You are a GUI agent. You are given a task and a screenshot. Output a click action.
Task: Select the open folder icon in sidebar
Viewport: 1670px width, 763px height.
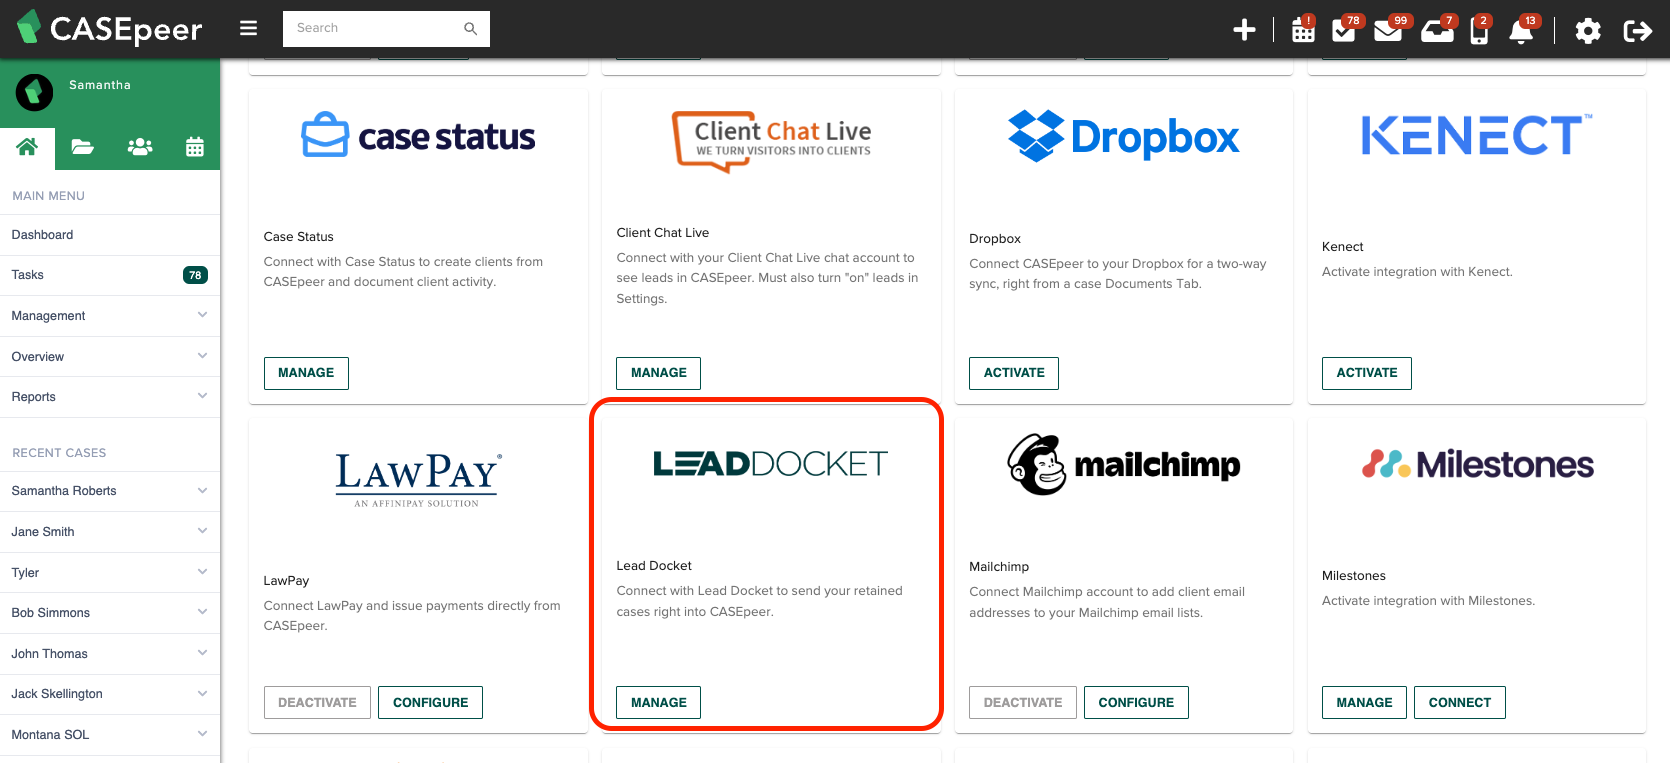[x=83, y=147]
